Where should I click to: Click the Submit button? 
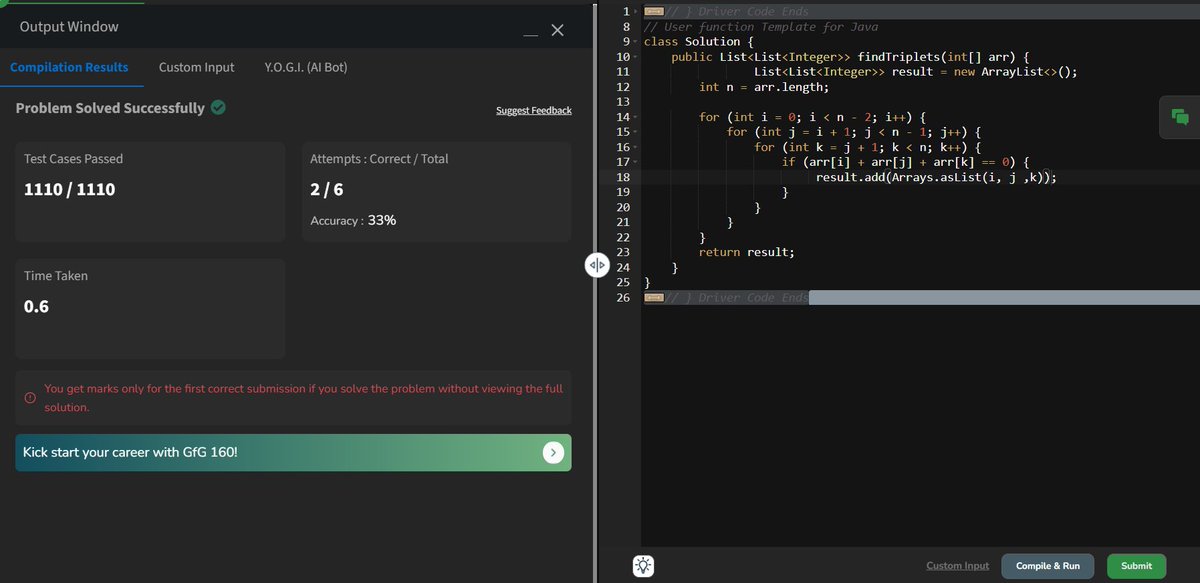pos(1136,565)
